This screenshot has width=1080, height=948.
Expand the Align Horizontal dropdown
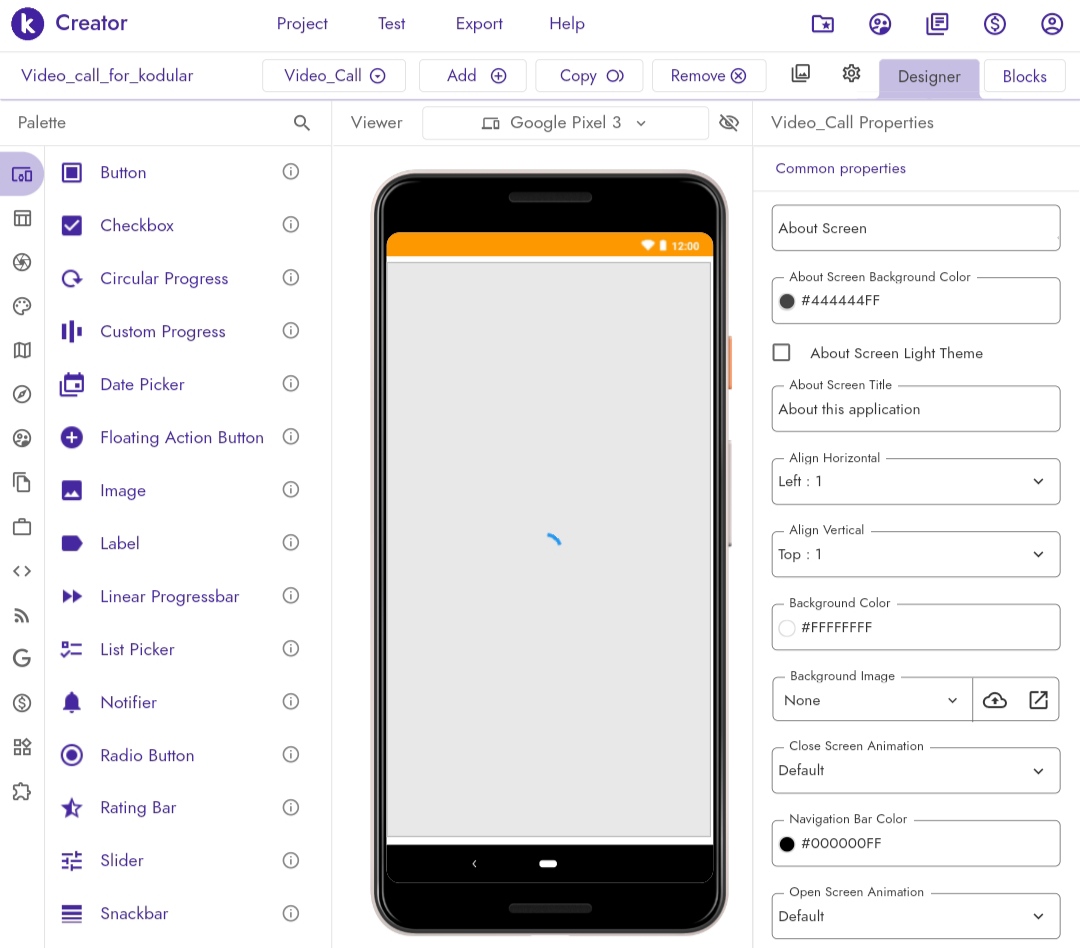pyautogui.click(x=915, y=482)
